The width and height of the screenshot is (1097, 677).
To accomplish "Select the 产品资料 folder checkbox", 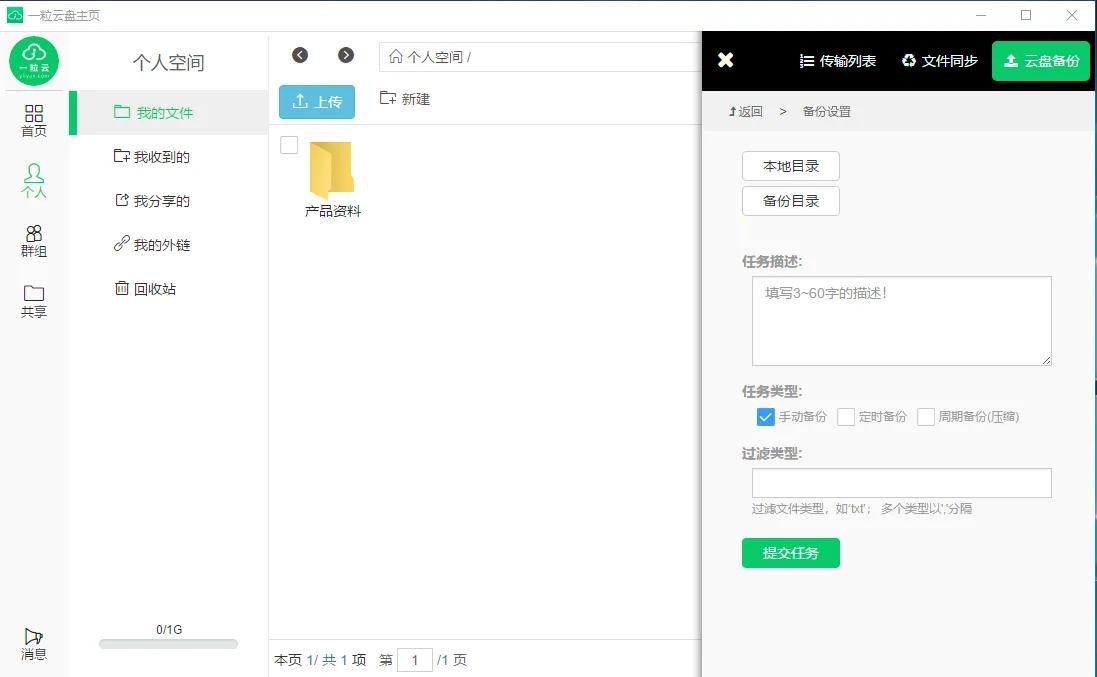I will coord(289,145).
